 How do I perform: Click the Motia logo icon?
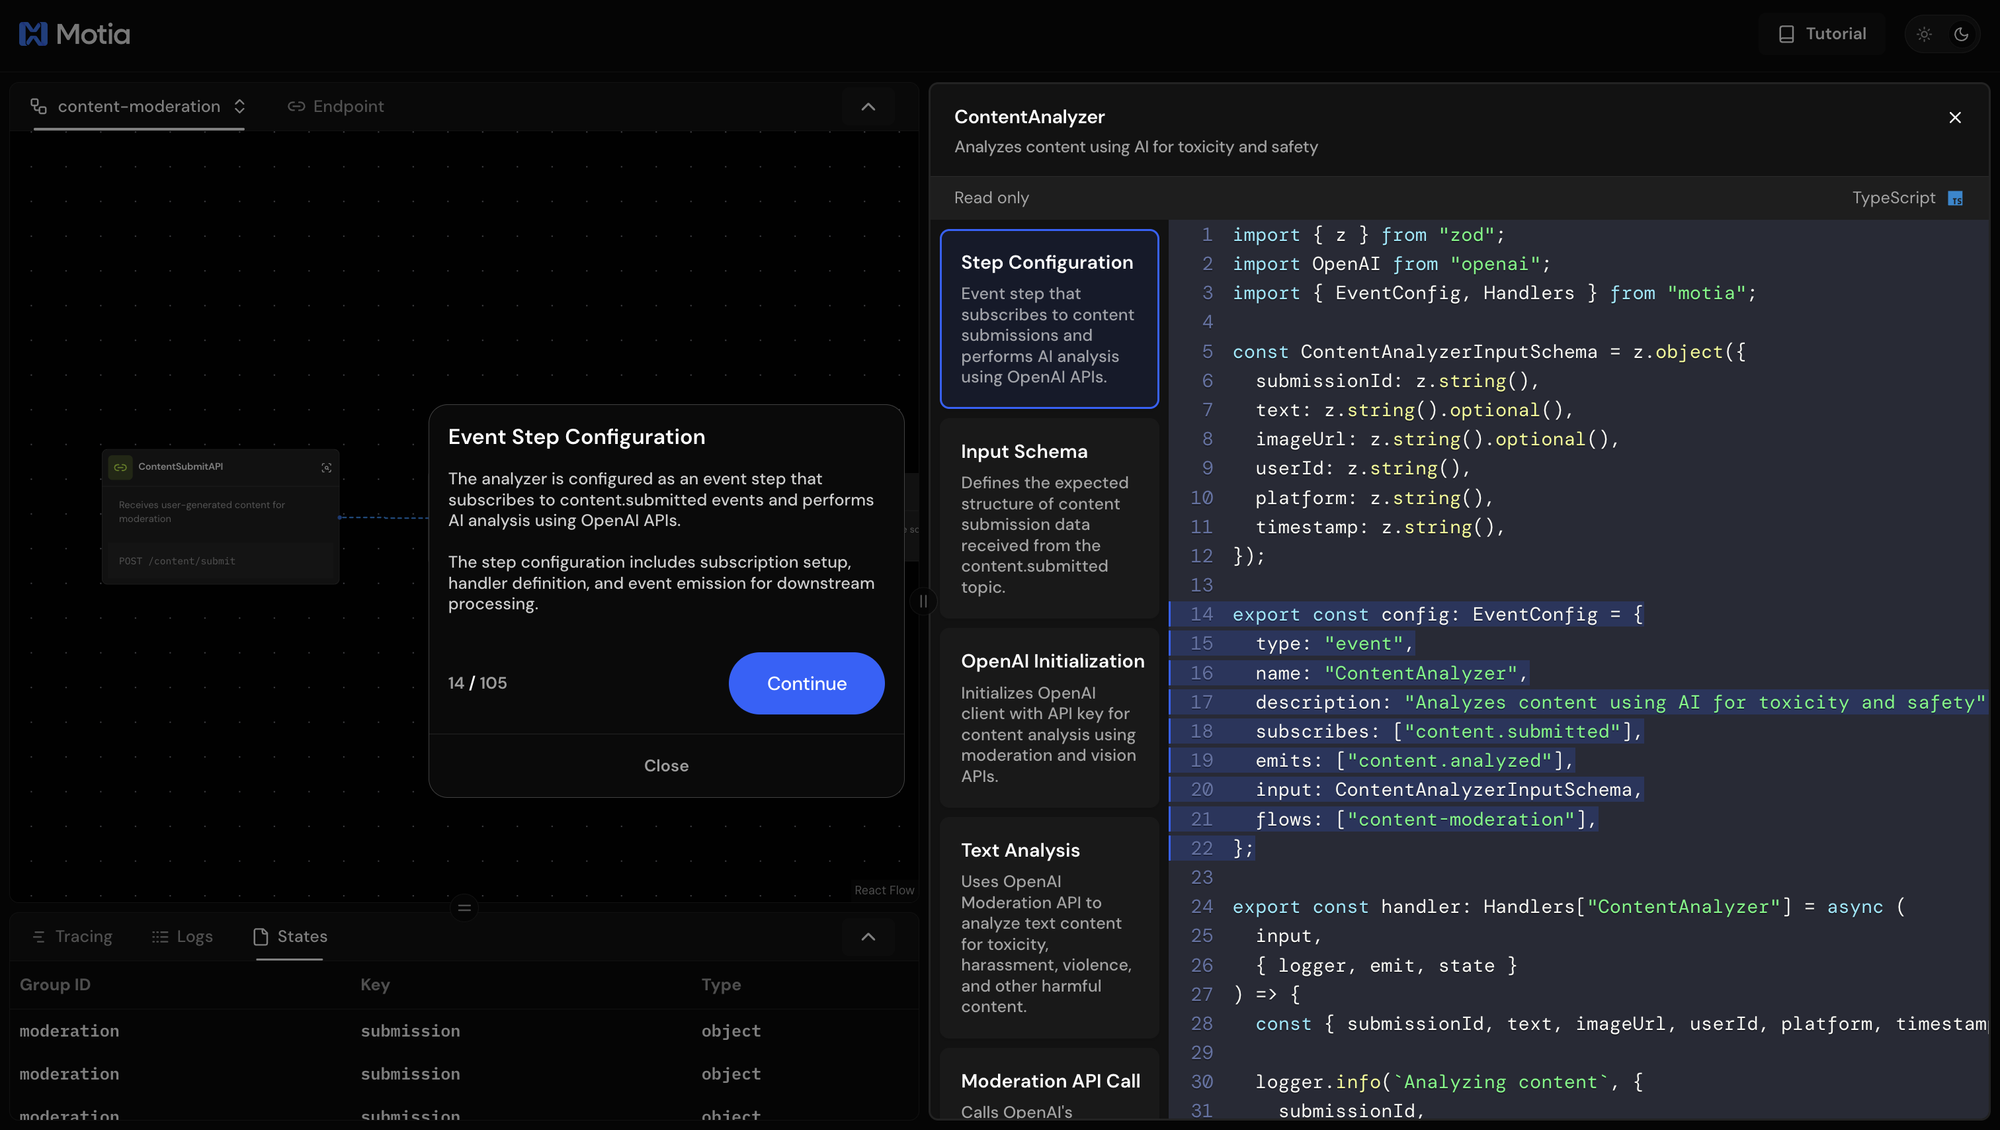click(x=33, y=34)
